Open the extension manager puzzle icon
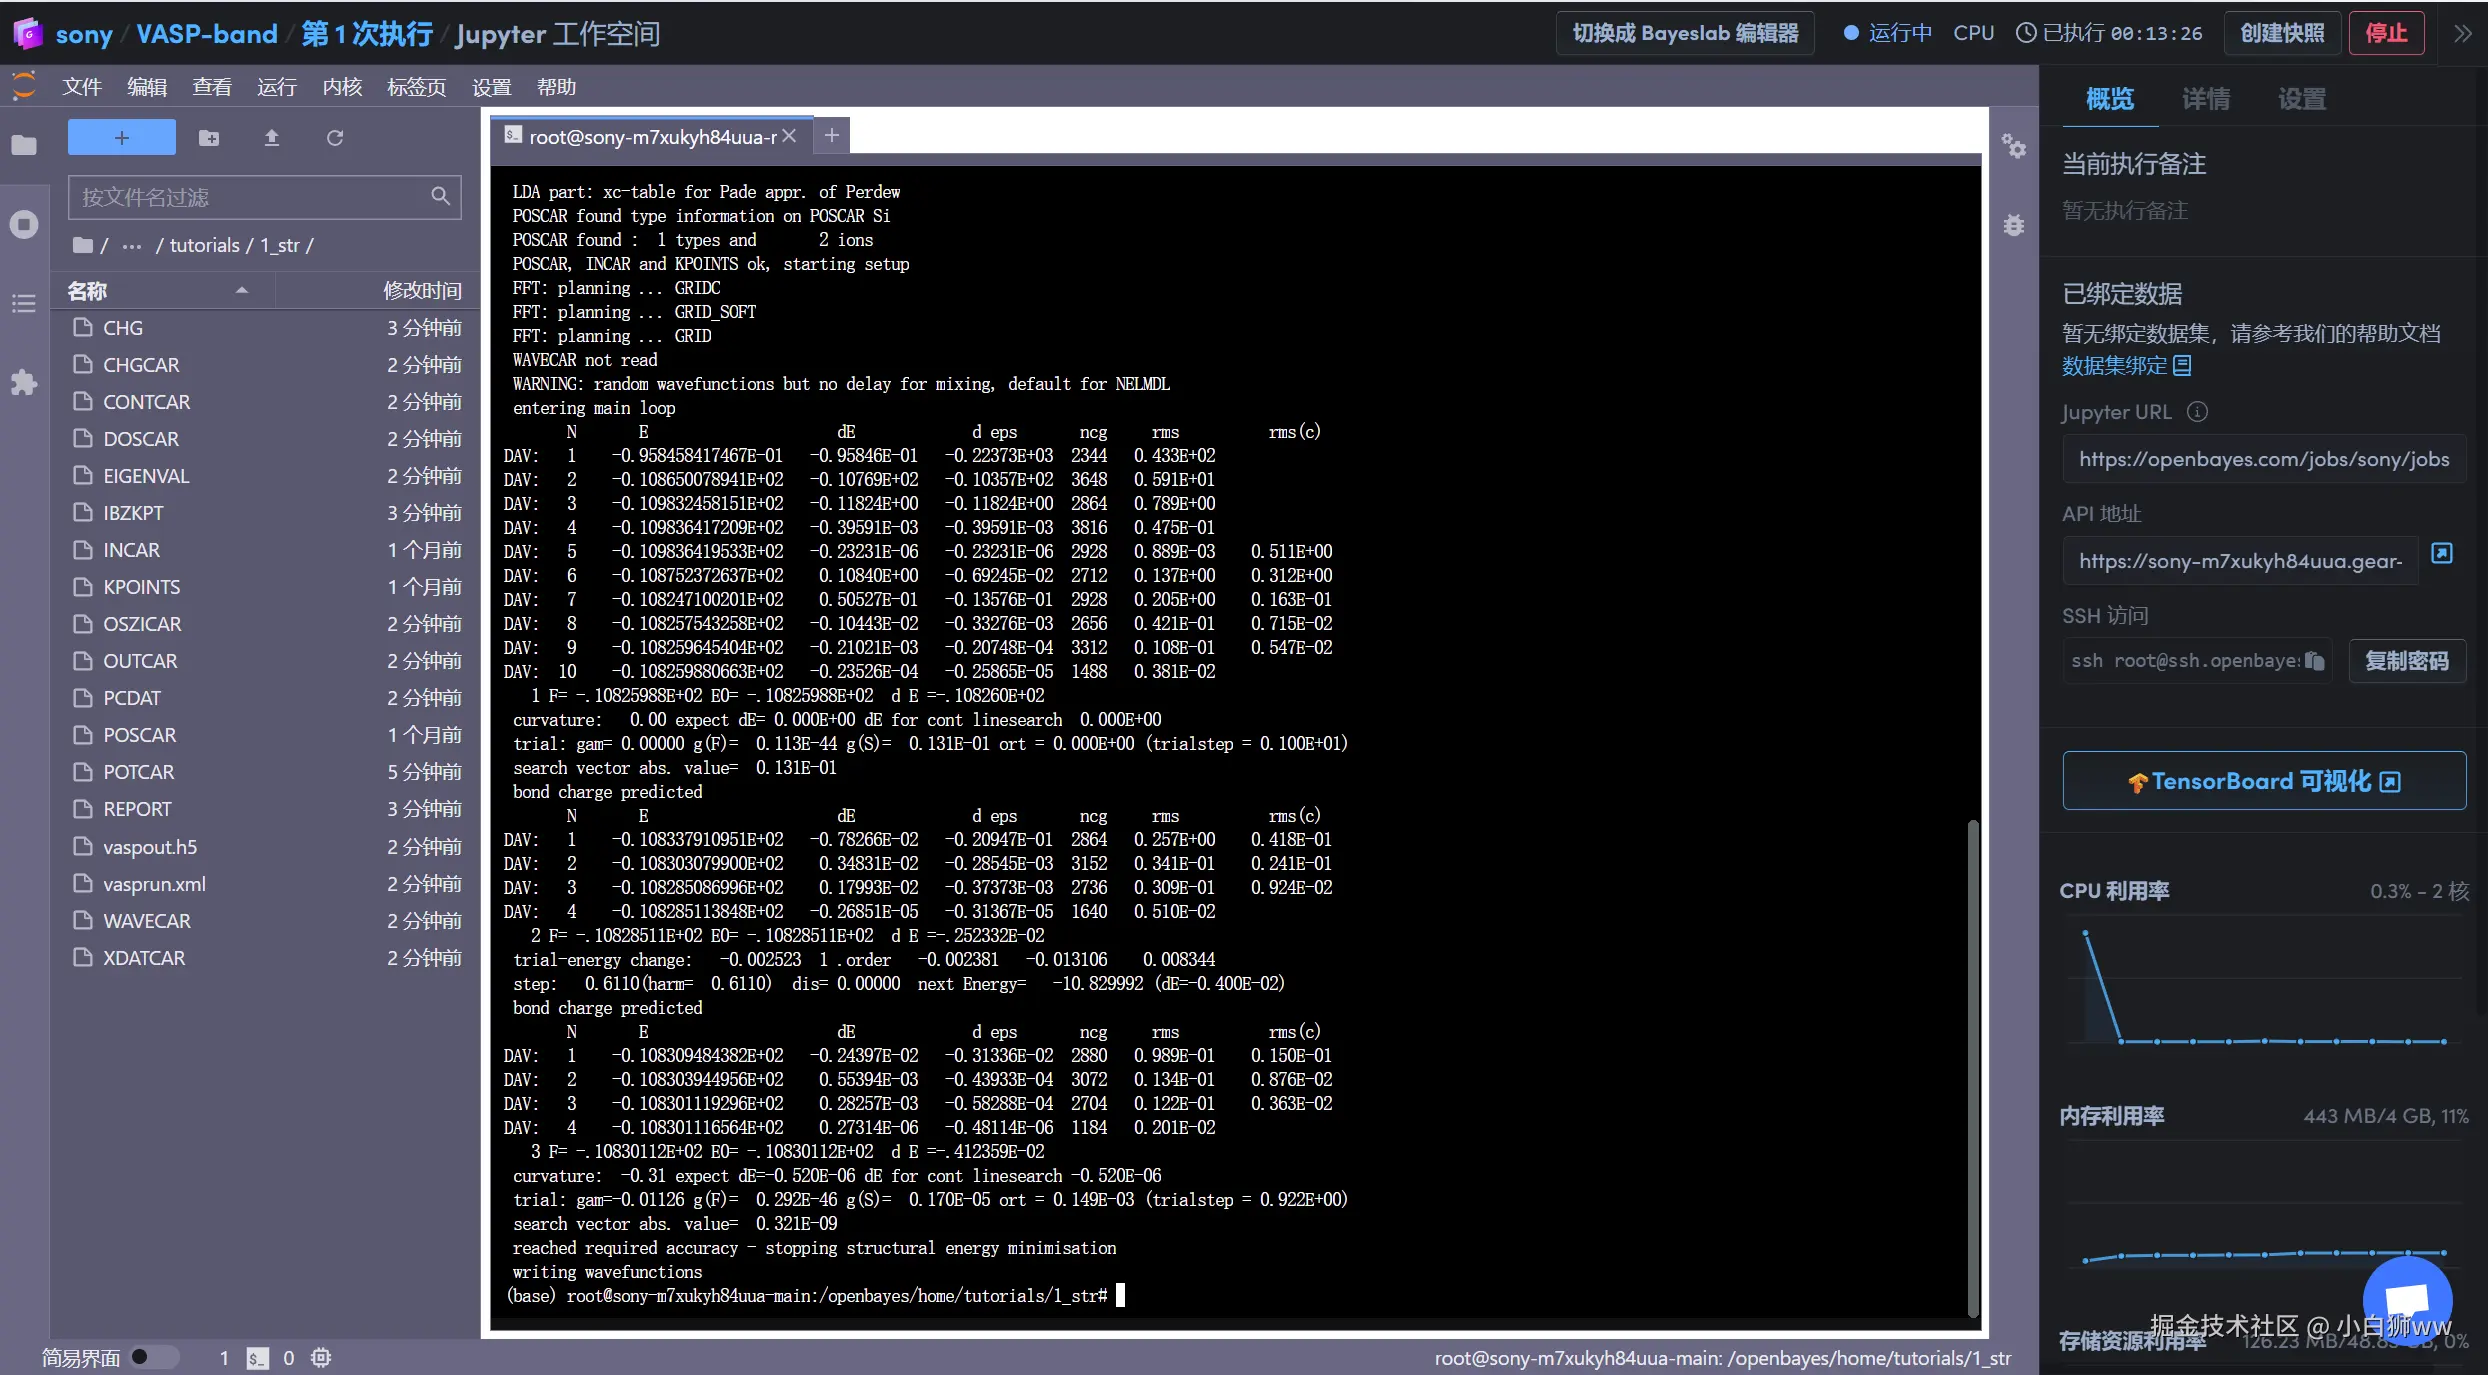Image resolution: width=2488 pixels, height=1375 pixels. coord(24,382)
